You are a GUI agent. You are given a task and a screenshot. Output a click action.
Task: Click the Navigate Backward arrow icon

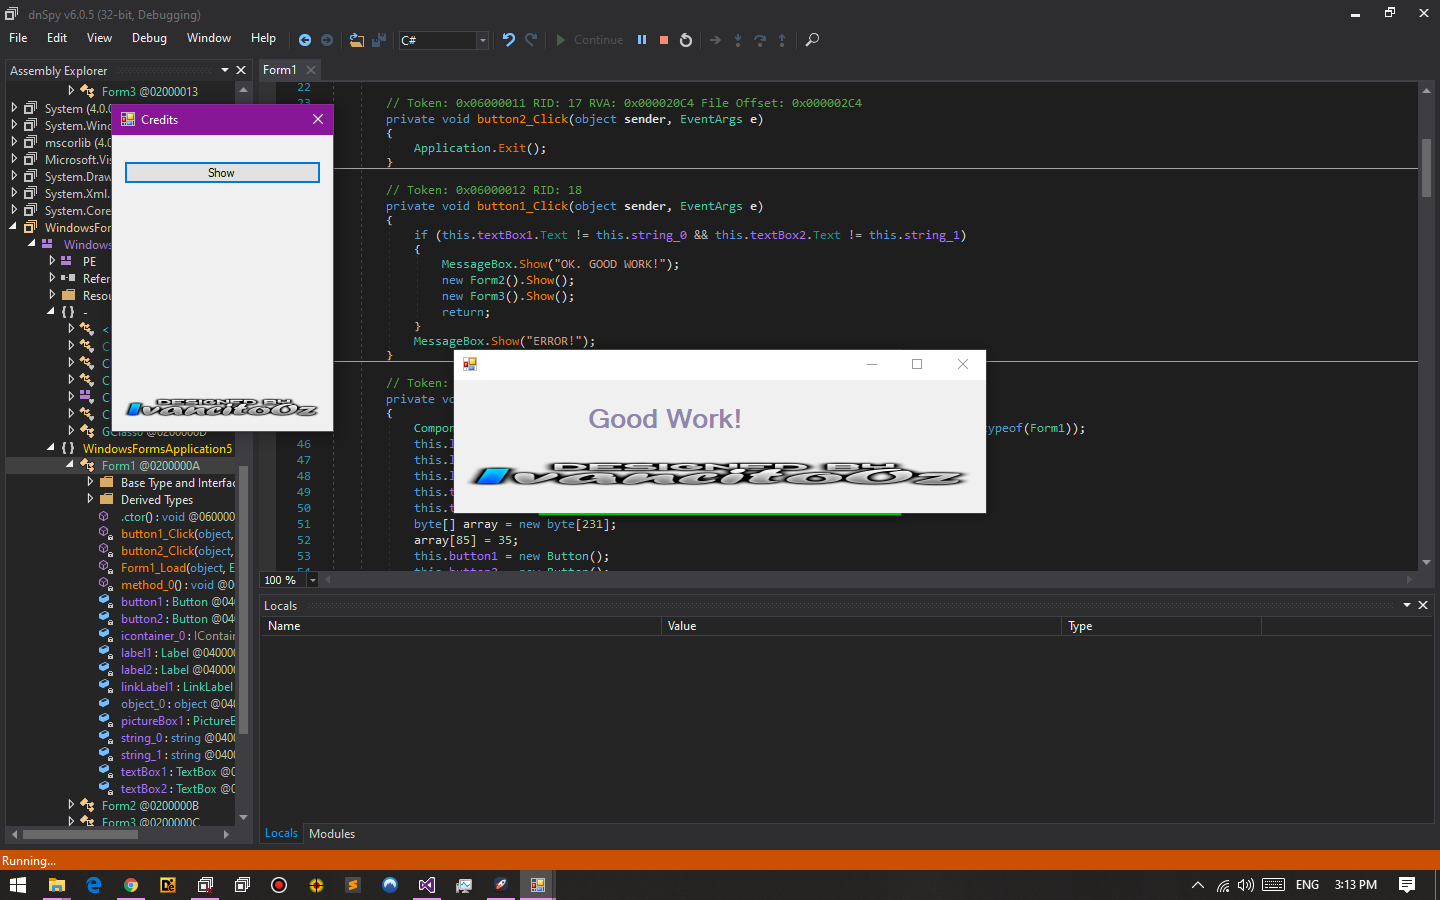coord(305,40)
